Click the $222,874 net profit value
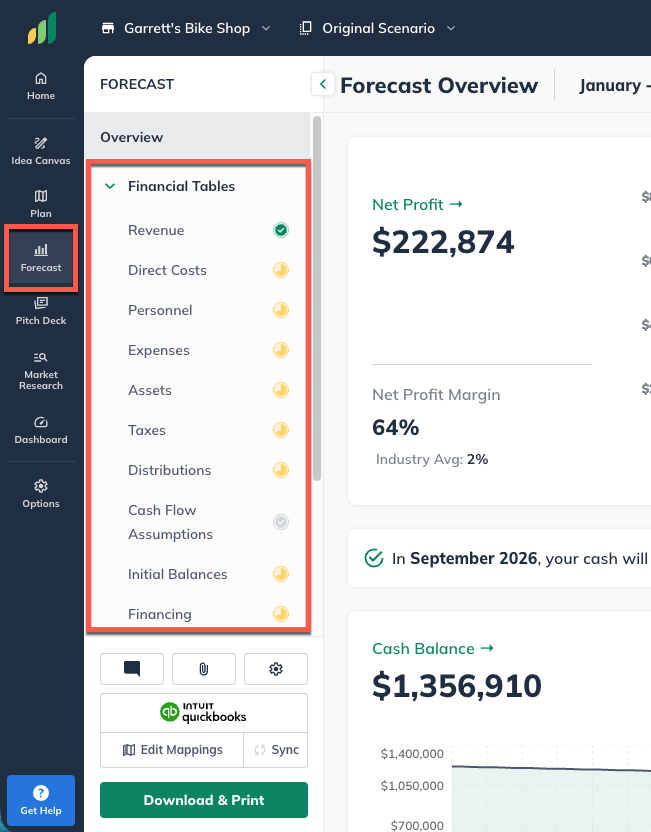Screen dimensions: 651x832 point(443,242)
